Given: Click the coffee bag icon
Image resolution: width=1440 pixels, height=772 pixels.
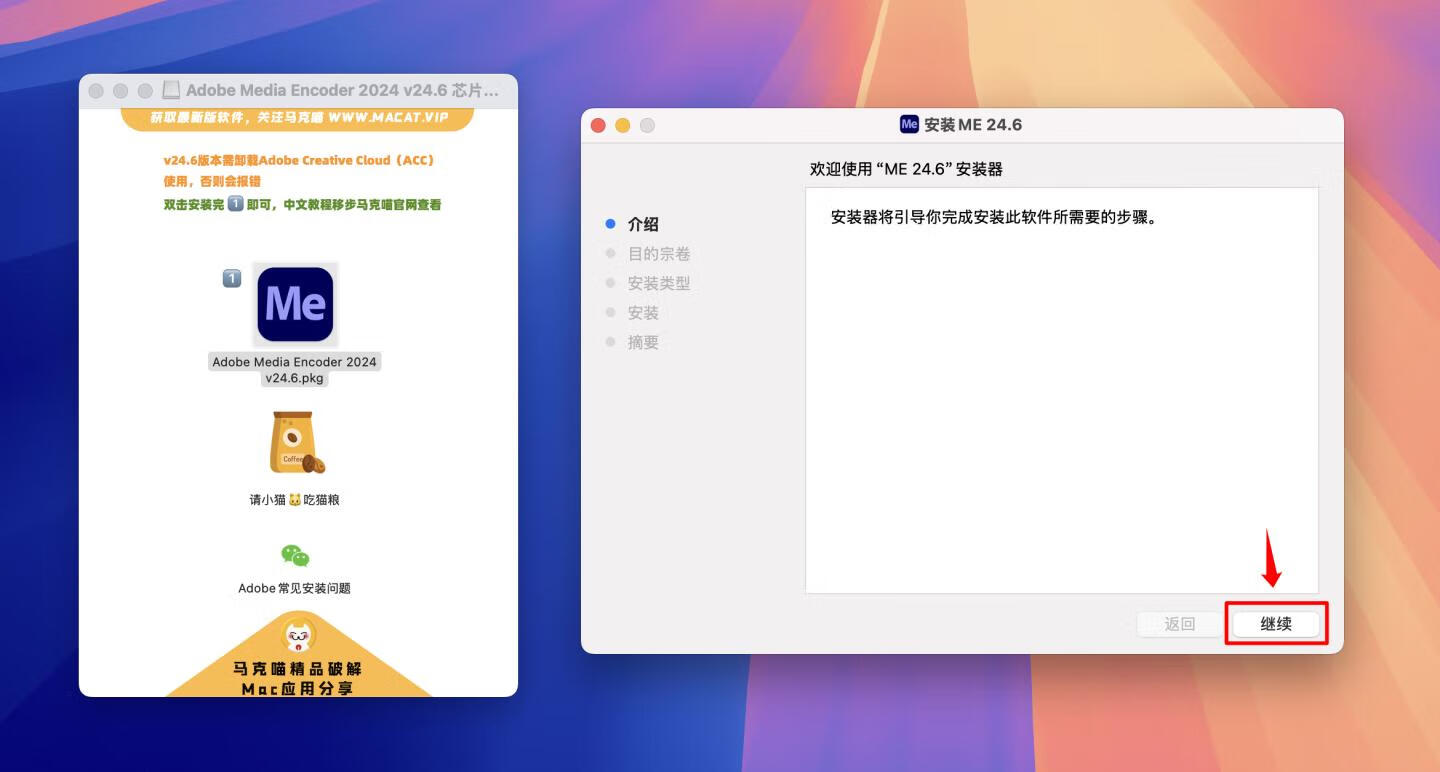Looking at the screenshot, I should point(296,443).
